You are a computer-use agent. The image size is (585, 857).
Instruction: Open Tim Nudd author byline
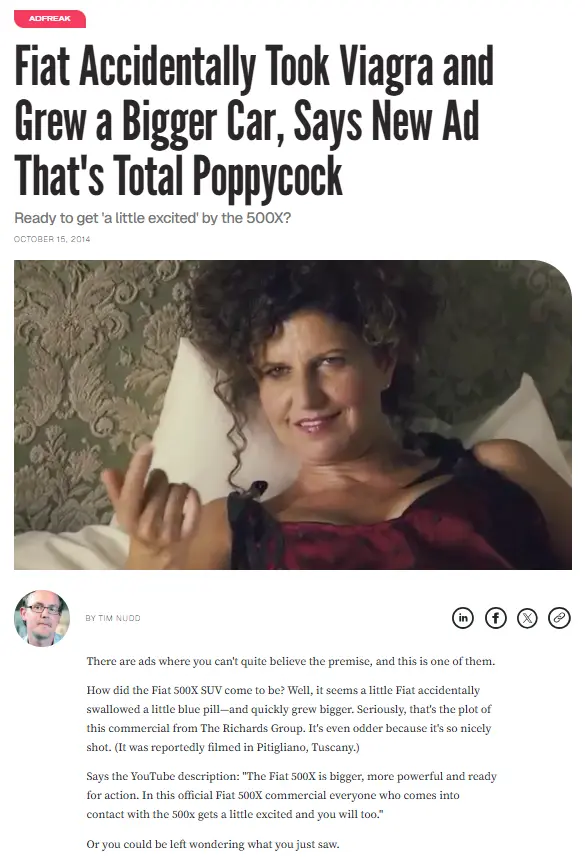coord(113,618)
